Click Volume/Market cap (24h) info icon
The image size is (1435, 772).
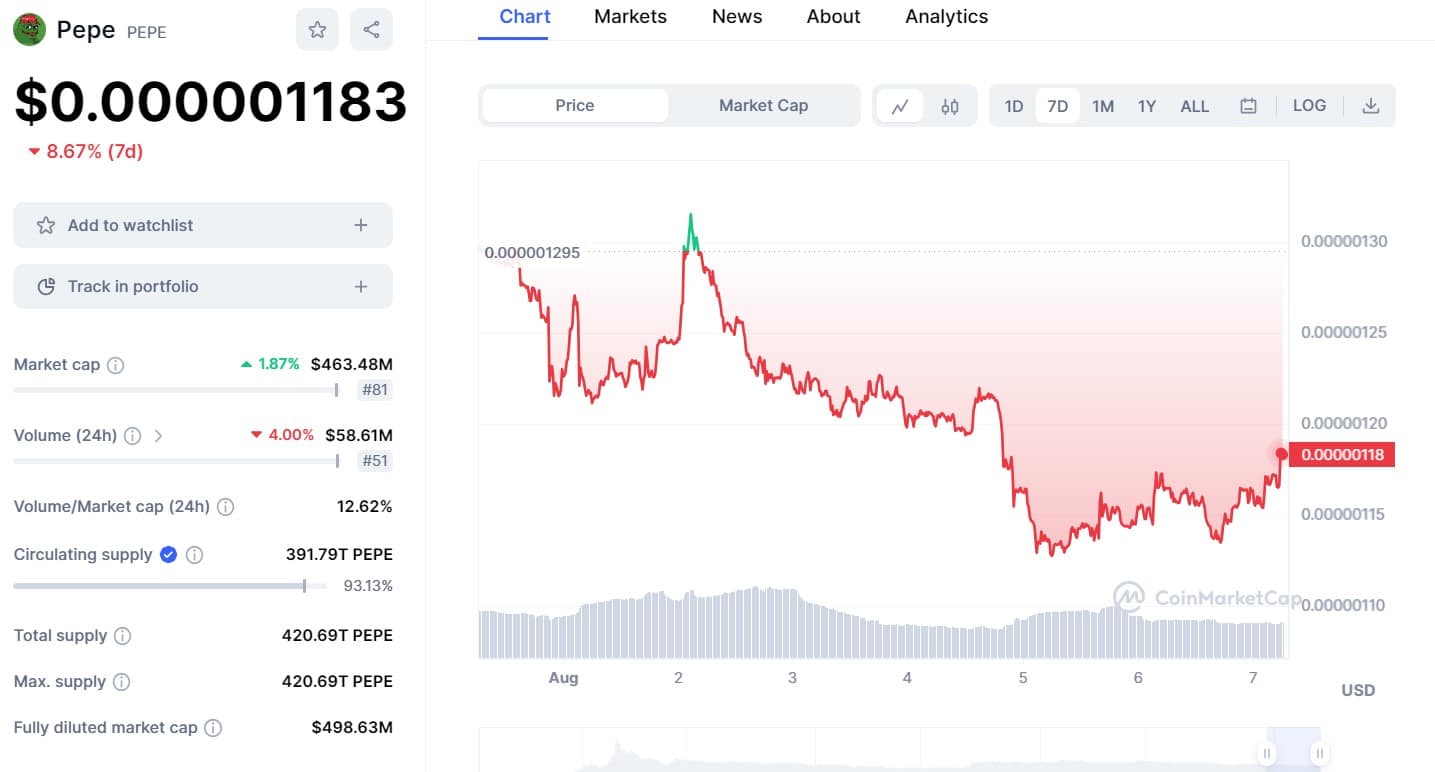[x=226, y=507]
